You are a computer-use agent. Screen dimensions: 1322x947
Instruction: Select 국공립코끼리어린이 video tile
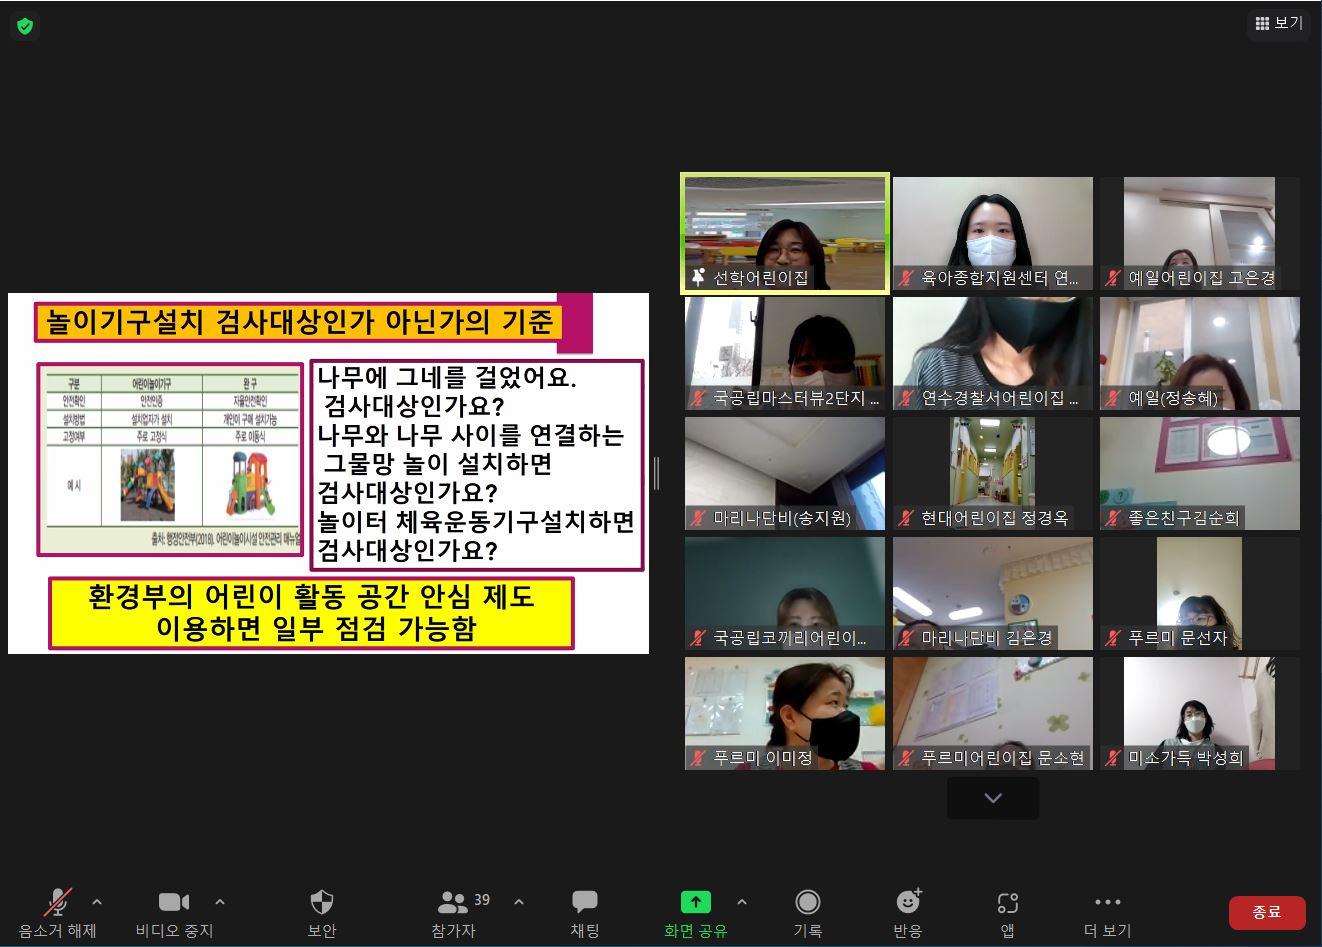pos(785,593)
